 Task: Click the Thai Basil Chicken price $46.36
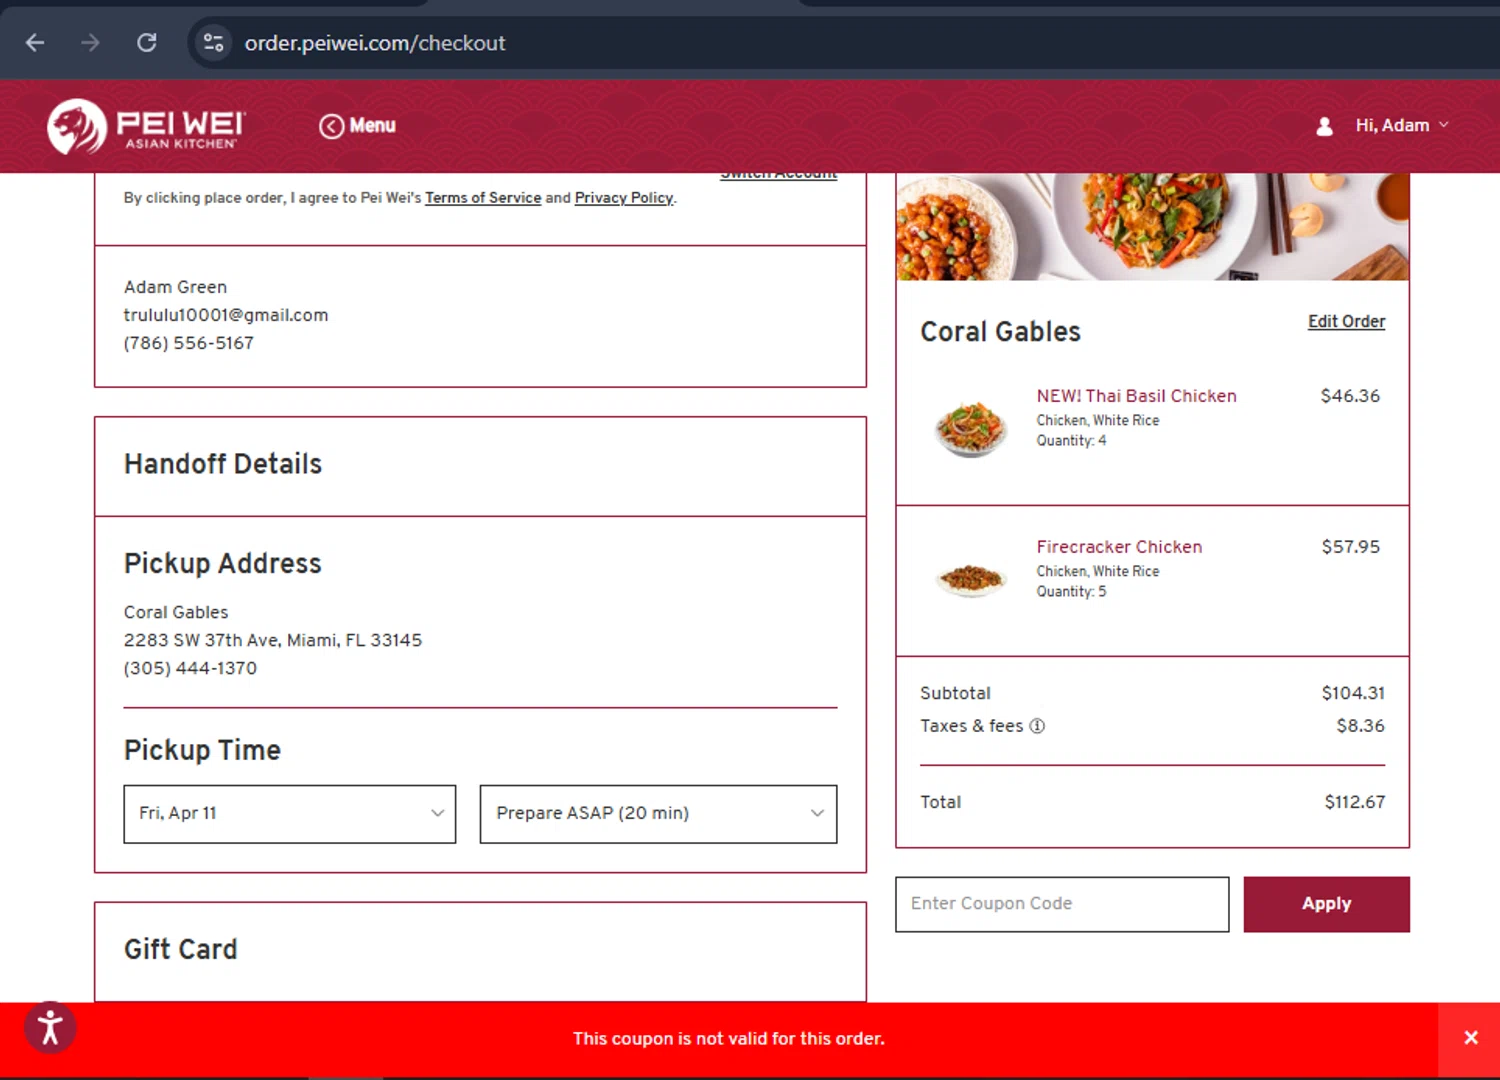coord(1350,396)
